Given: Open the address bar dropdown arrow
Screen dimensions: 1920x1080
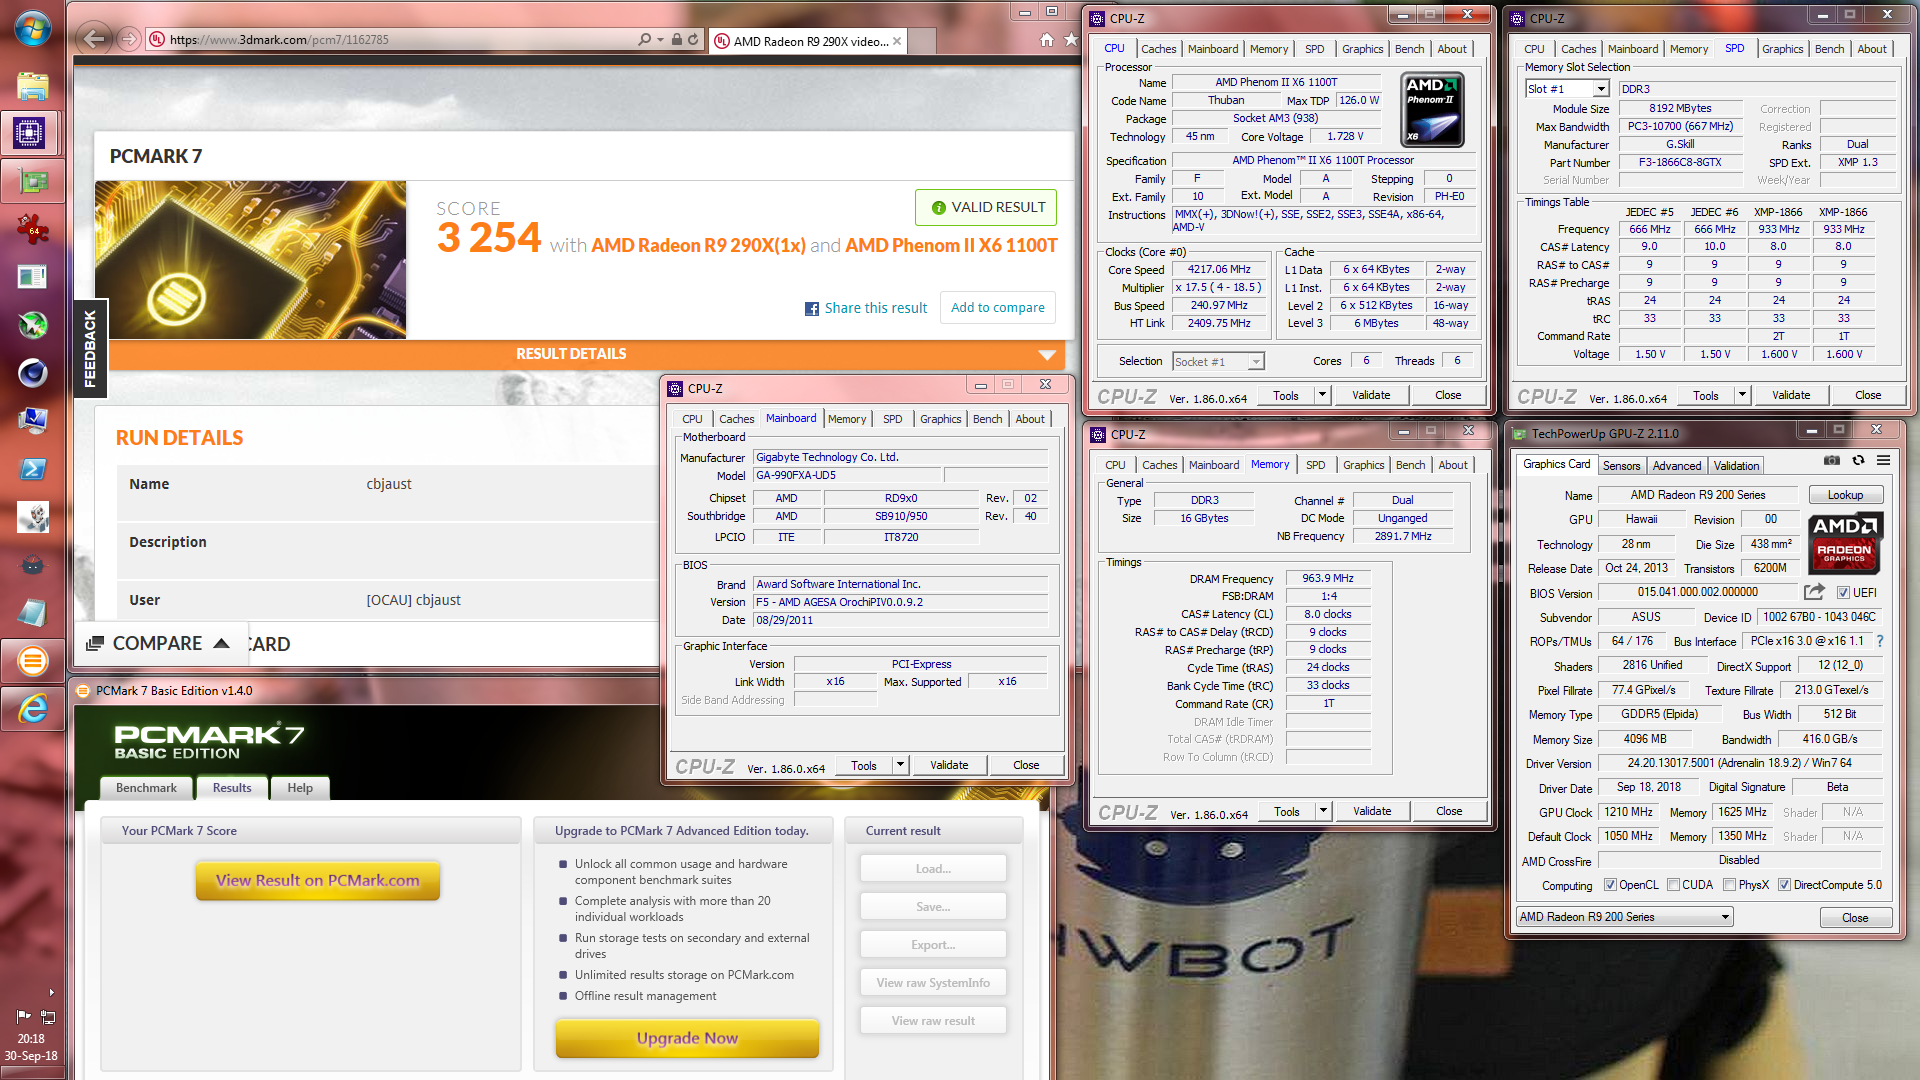Looking at the screenshot, I should 661,40.
